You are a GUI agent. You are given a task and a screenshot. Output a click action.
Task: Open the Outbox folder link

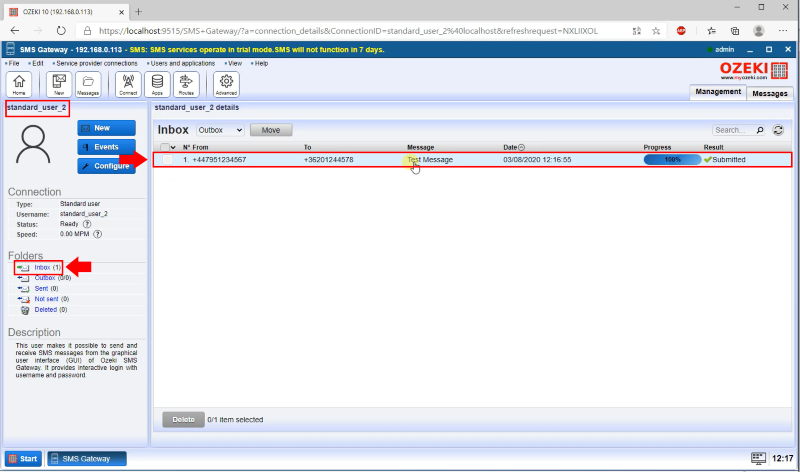coord(45,278)
